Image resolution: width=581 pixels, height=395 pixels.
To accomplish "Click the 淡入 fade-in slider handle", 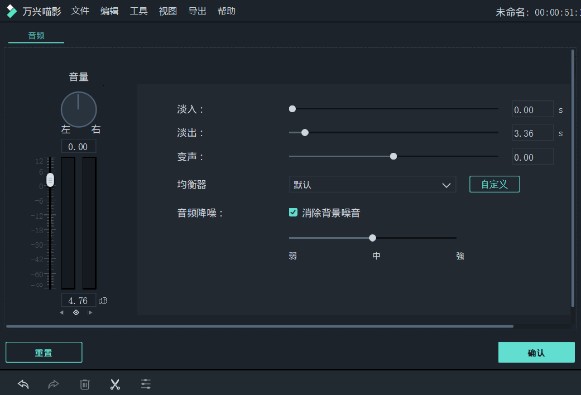I will [292, 109].
